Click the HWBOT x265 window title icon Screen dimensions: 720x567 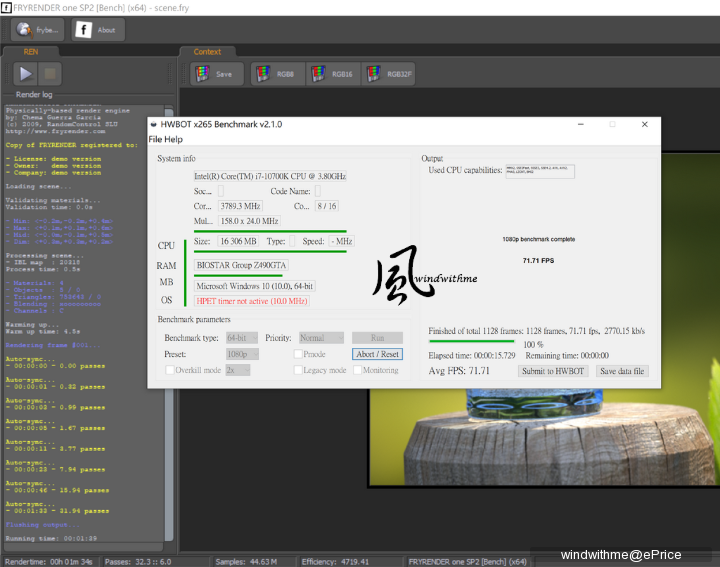coord(154,124)
